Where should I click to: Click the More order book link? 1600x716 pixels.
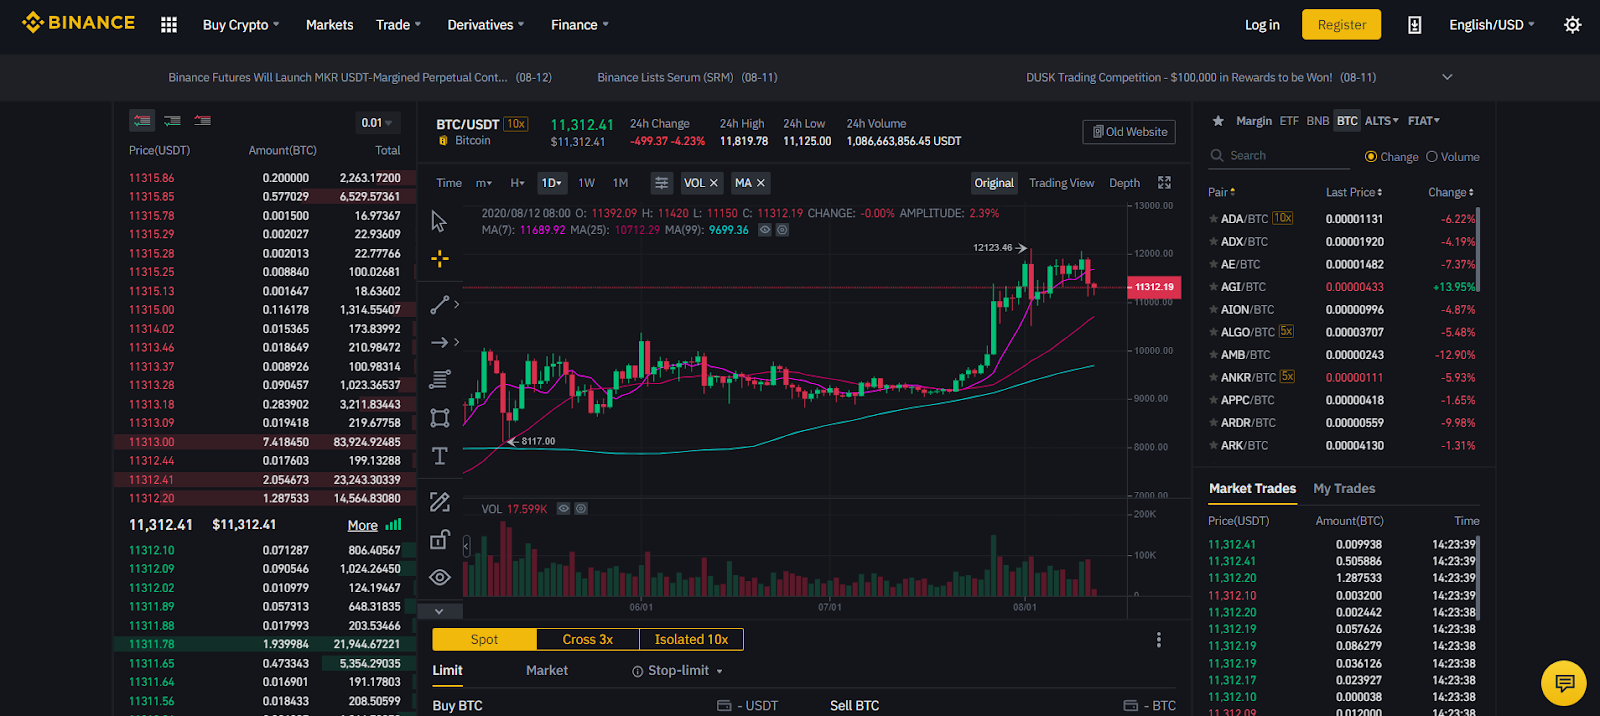pos(362,526)
